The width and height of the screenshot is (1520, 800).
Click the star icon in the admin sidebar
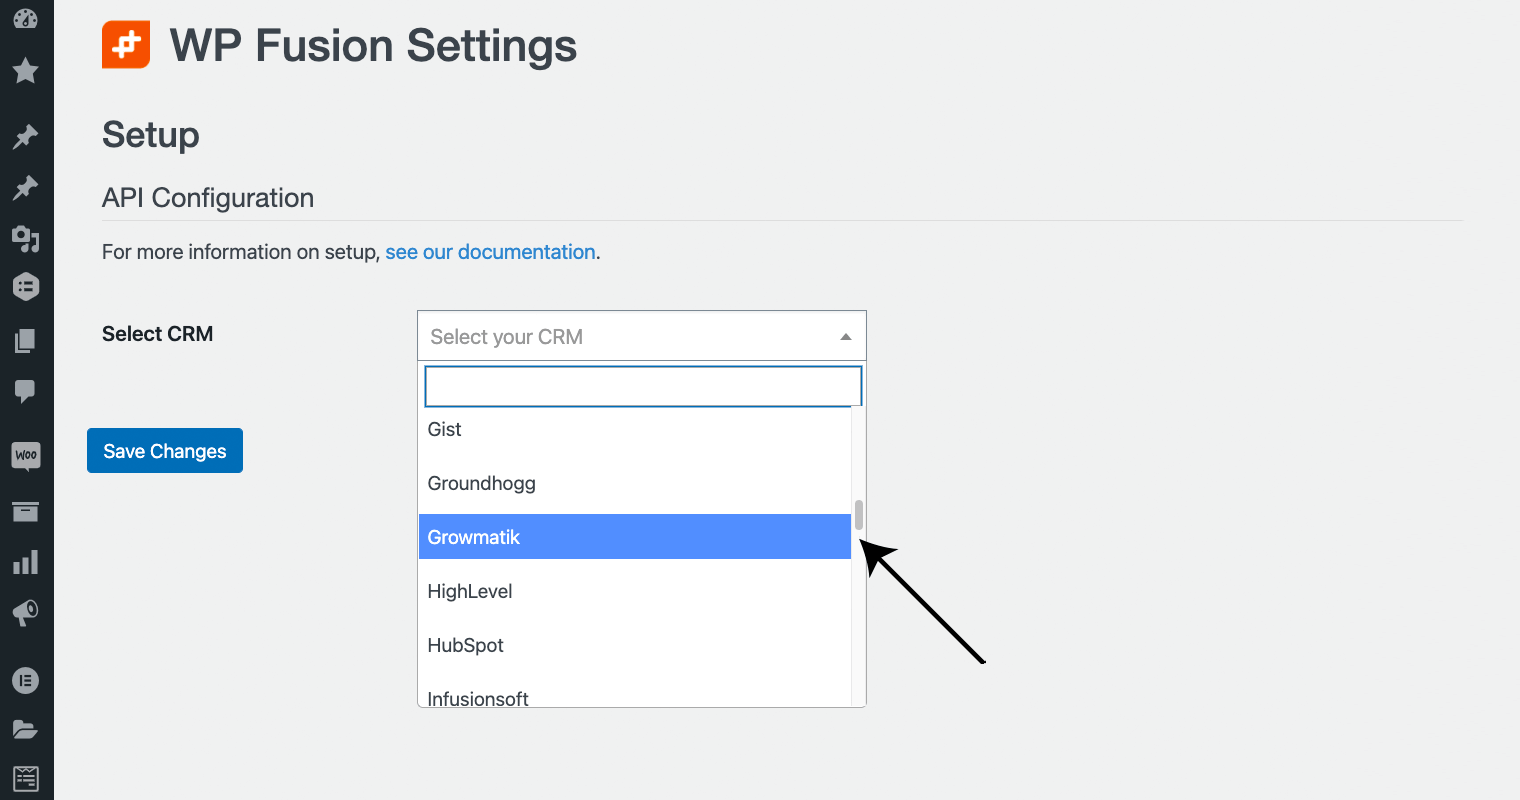(26, 70)
